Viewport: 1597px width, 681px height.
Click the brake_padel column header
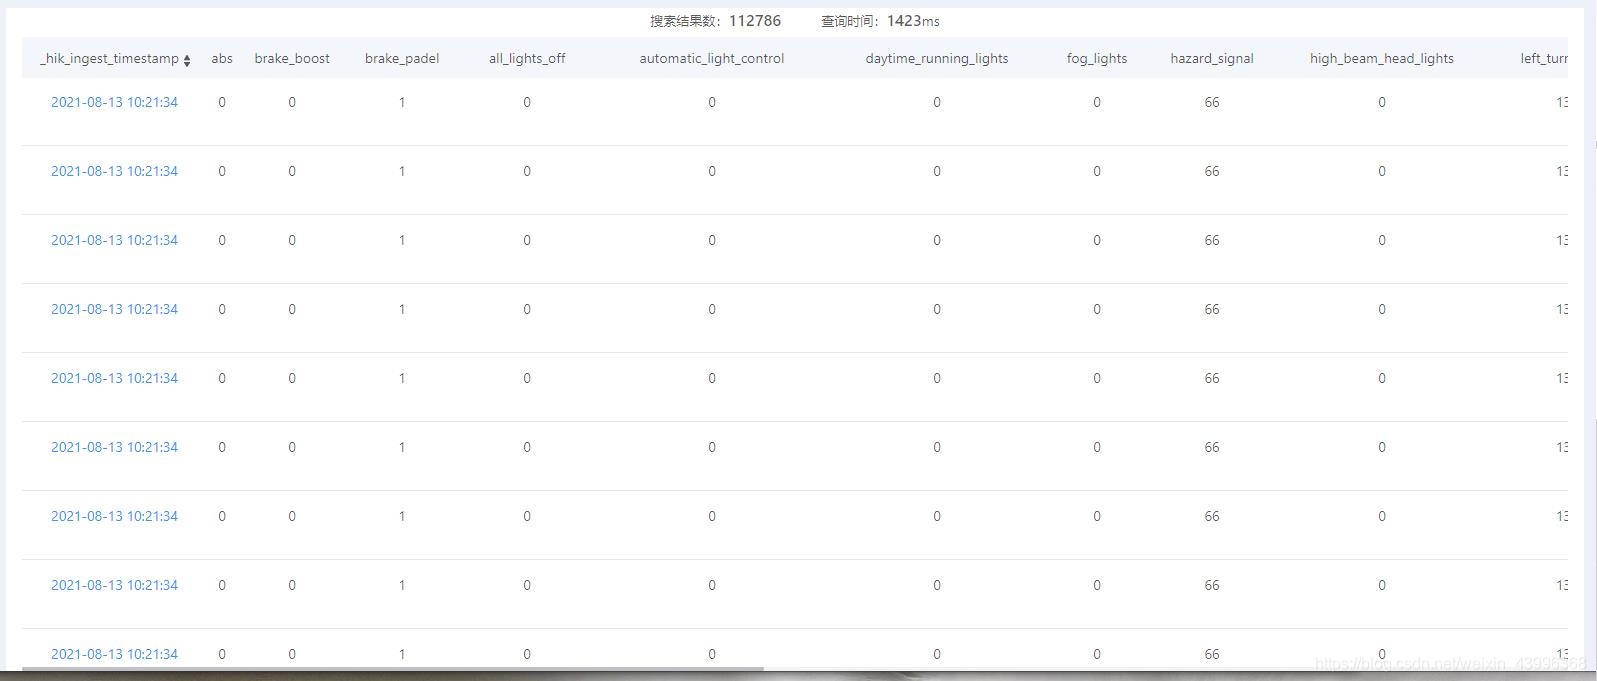point(402,59)
